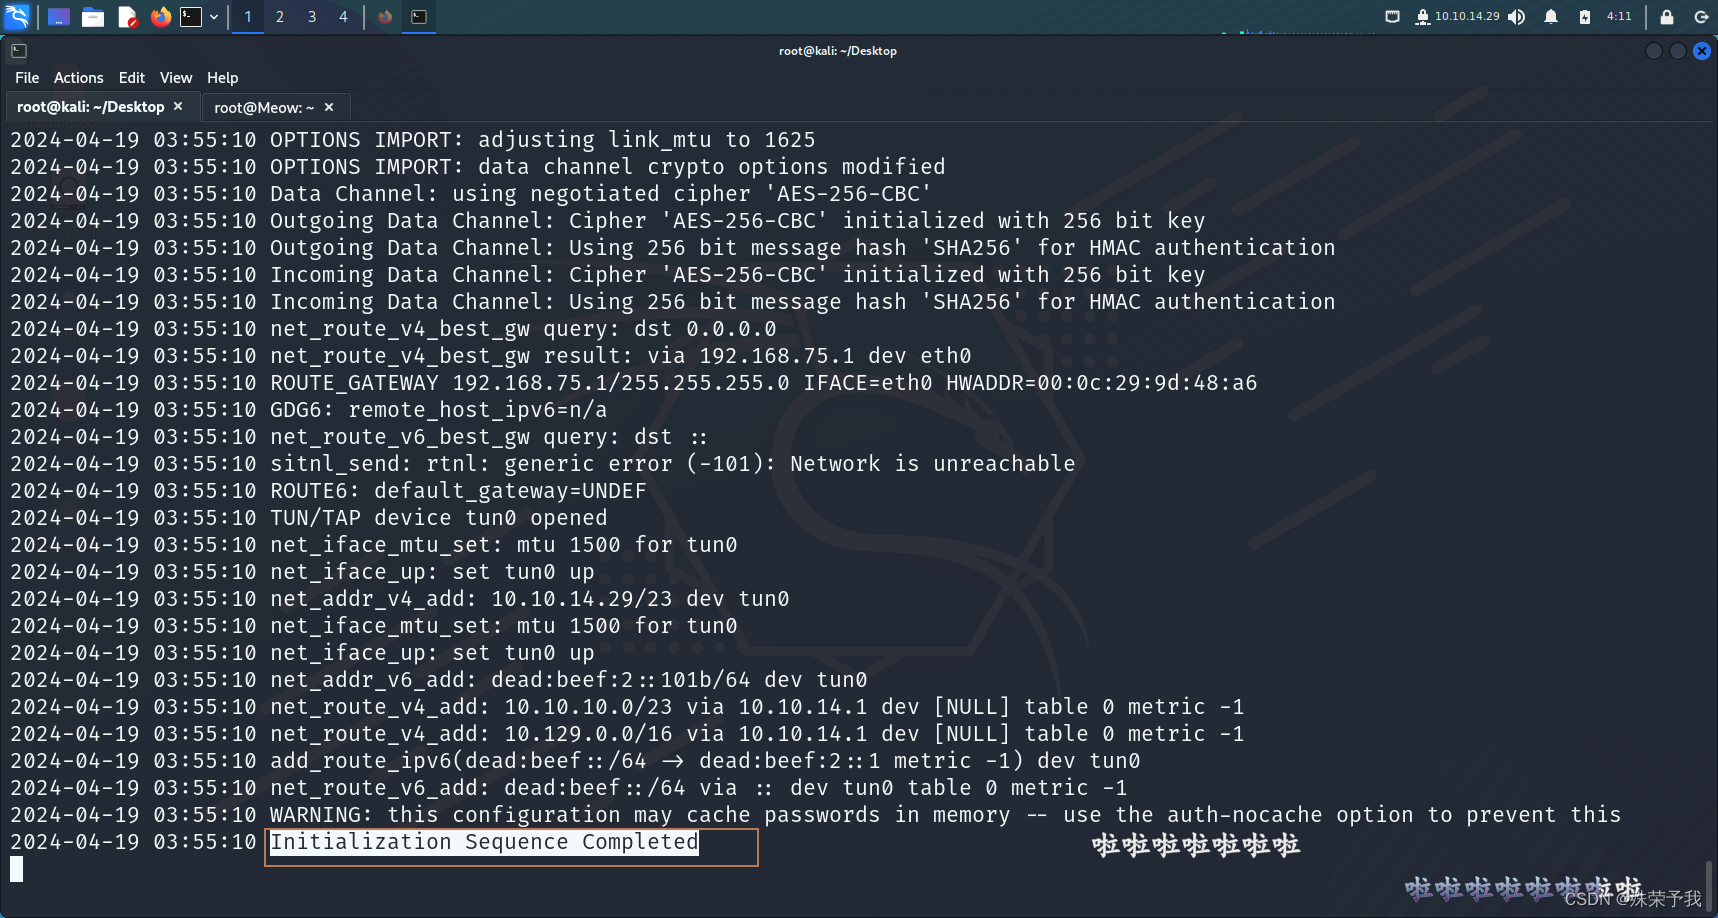Select the terminal window taskbar button
Screen dimensions: 1718x918
[419, 17]
